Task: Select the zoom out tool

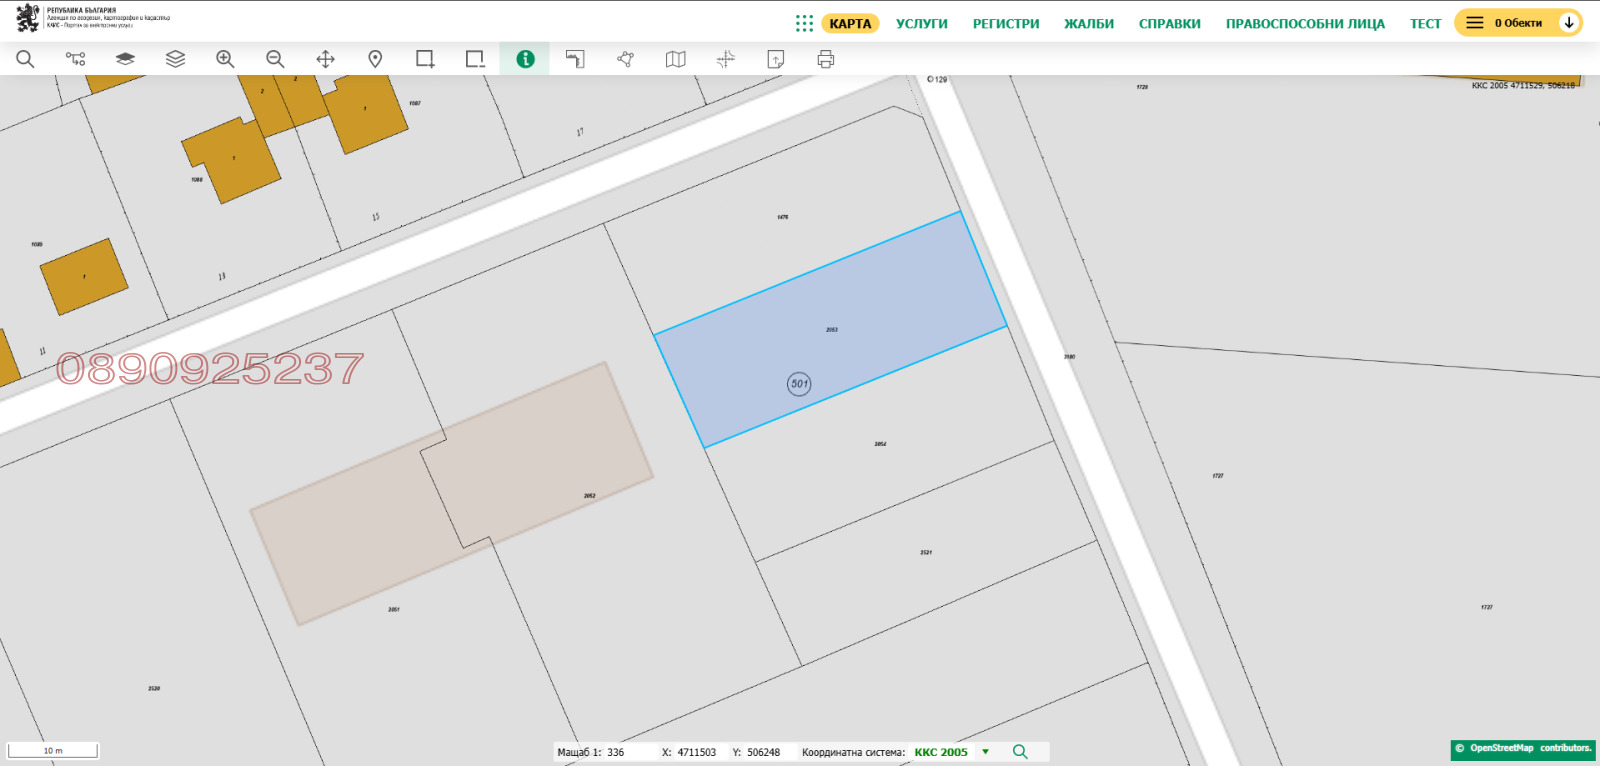Action: point(275,59)
